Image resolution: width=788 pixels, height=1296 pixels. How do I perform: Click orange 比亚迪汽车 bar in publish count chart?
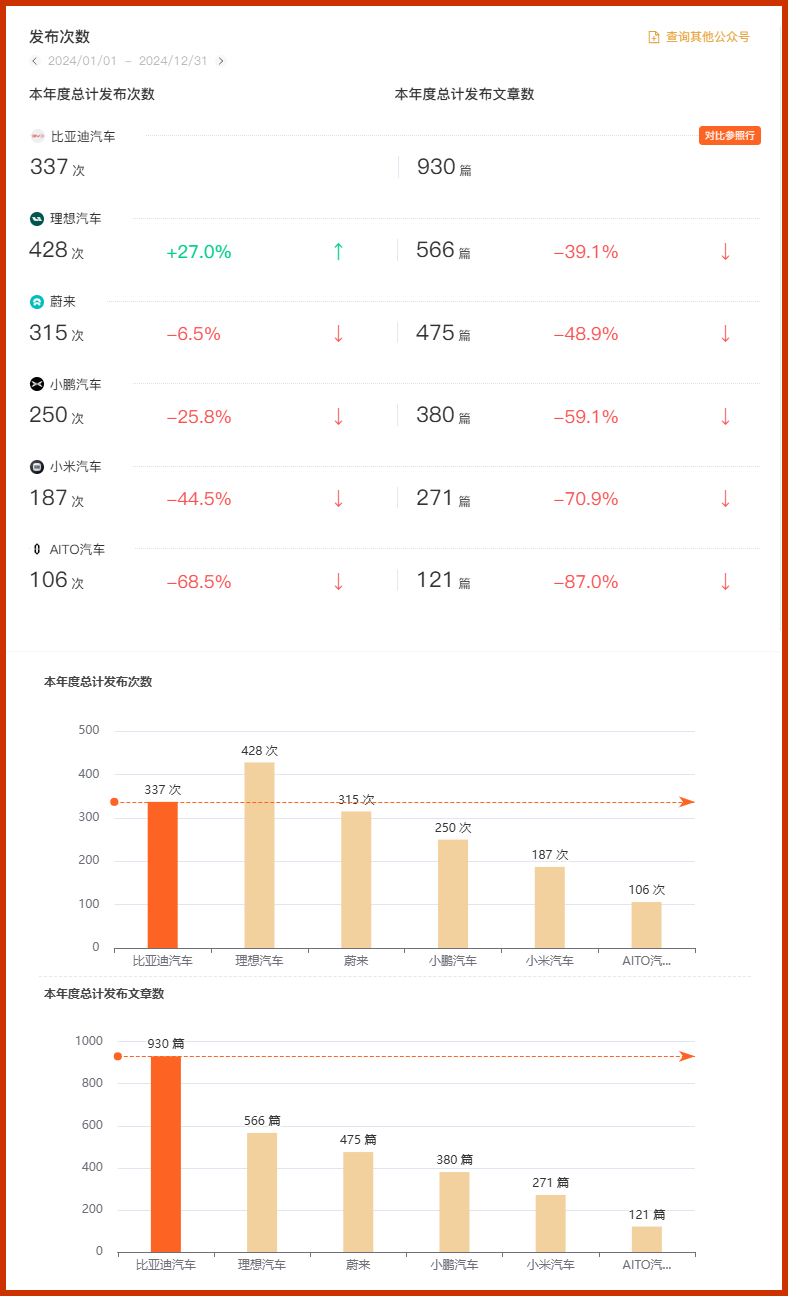click(x=163, y=875)
